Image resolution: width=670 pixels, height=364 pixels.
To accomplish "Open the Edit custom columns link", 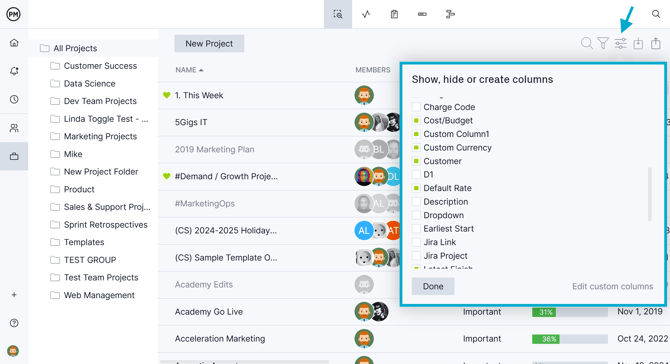I will (x=612, y=286).
